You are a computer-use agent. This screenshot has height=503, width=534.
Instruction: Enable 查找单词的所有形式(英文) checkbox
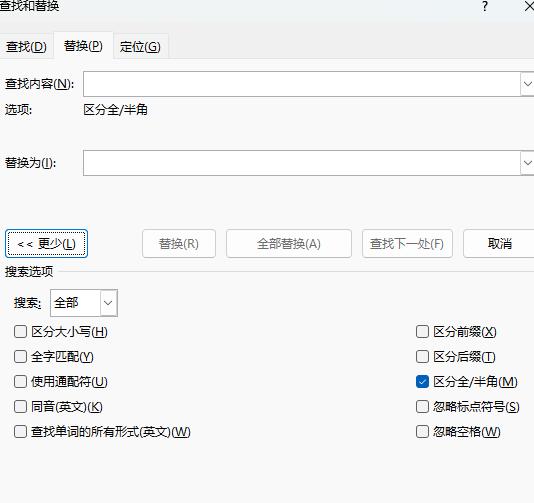pyautogui.click(x=20, y=431)
